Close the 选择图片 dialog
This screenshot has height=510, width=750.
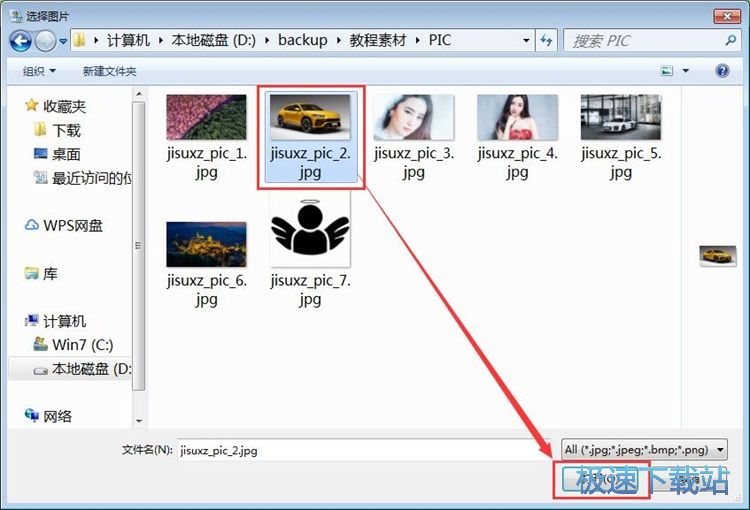point(727,16)
